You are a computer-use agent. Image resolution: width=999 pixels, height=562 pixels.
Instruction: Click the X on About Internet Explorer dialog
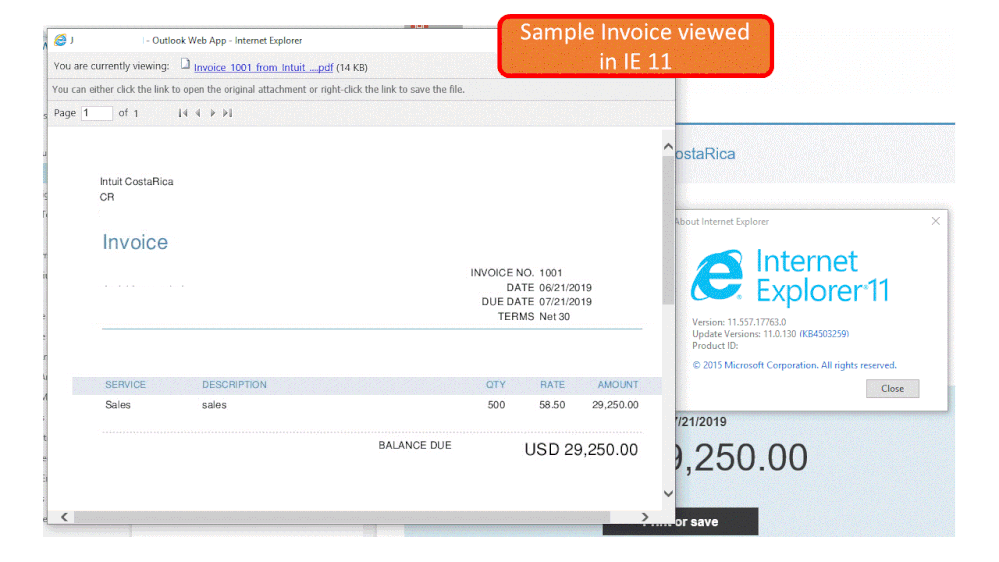(x=935, y=221)
